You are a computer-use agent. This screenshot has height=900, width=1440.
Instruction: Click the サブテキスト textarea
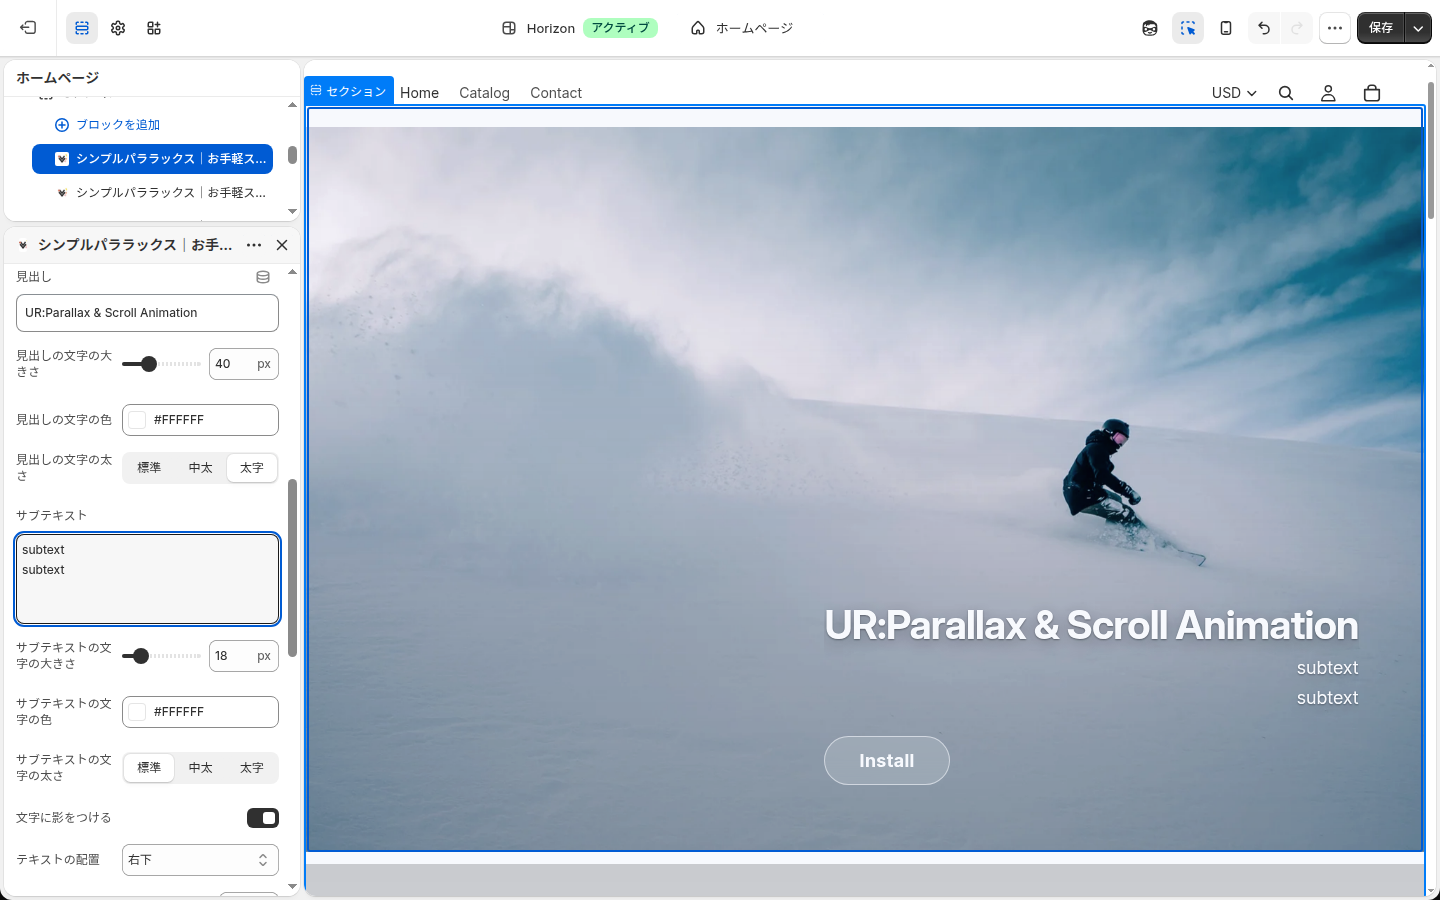pos(147,579)
